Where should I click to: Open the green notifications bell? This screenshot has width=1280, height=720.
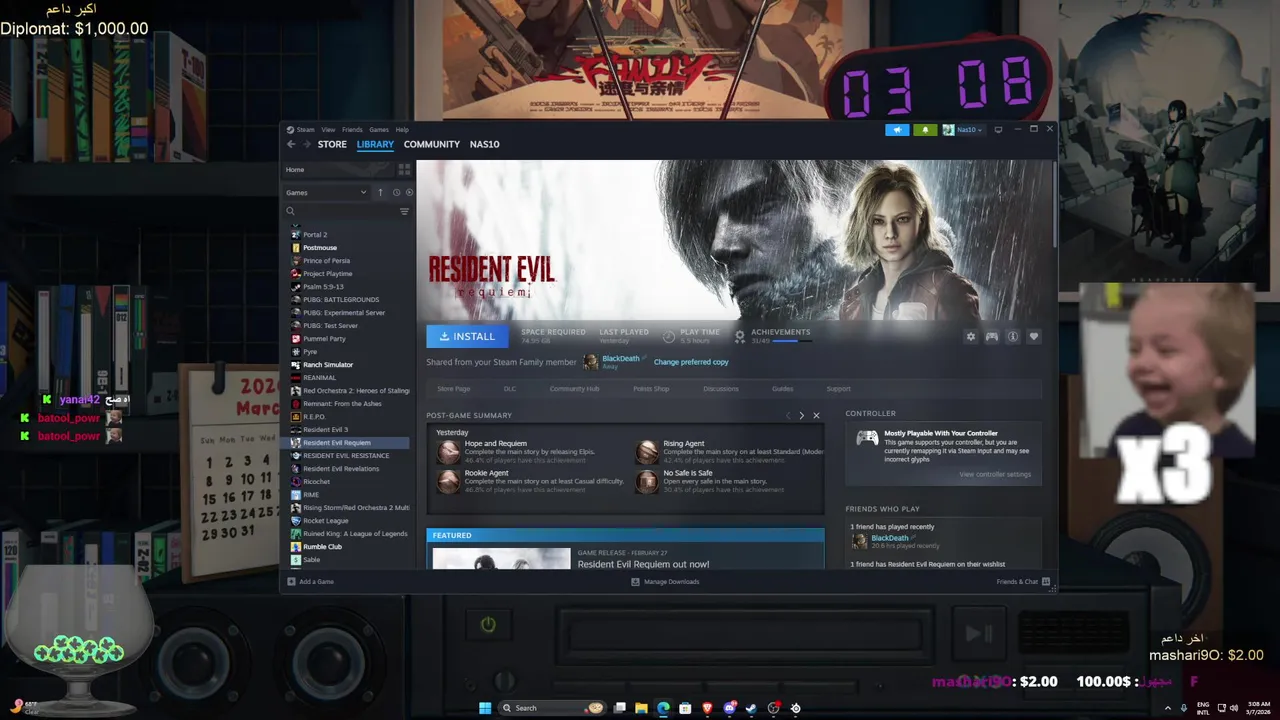pyautogui.click(x=925, y=129)
